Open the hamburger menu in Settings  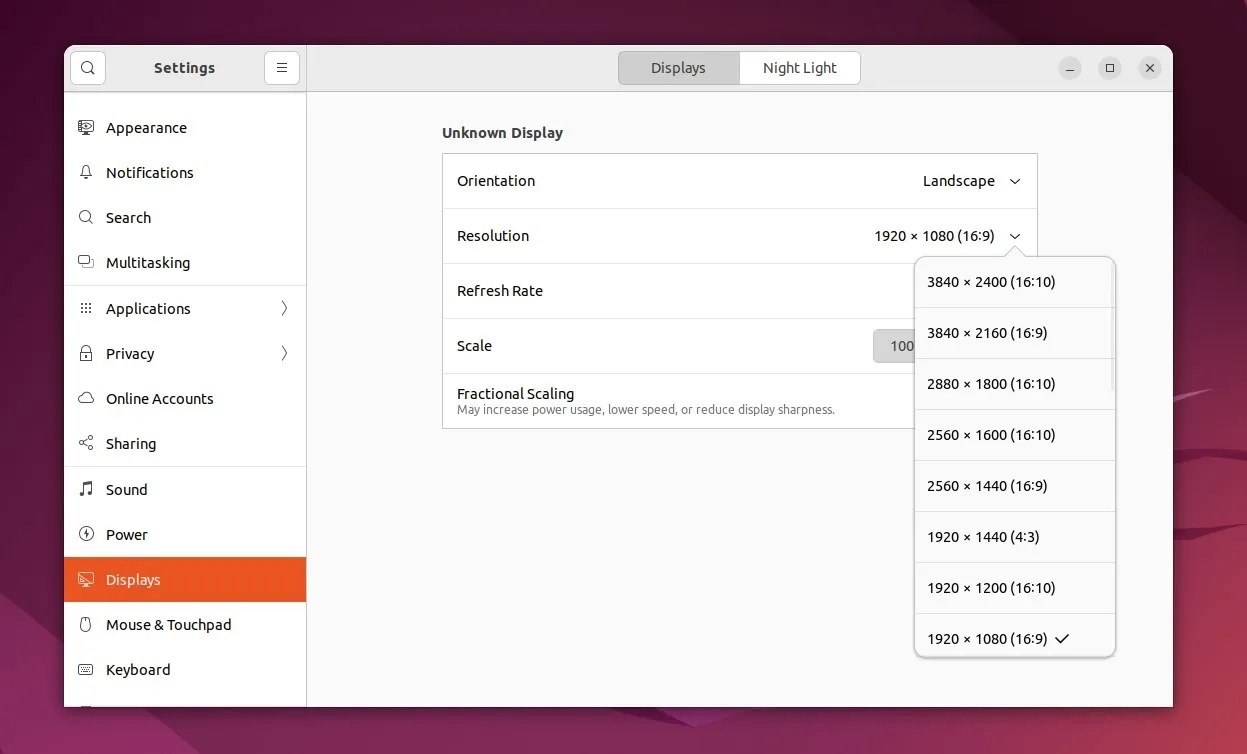pyautogui.click(x=281, y=67)
